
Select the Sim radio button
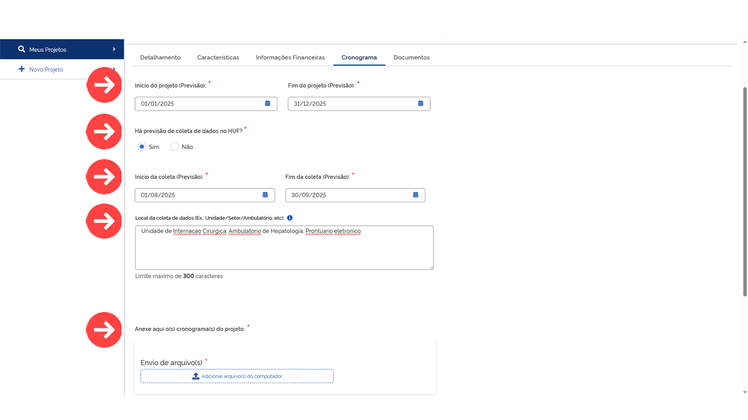(142, 147)
